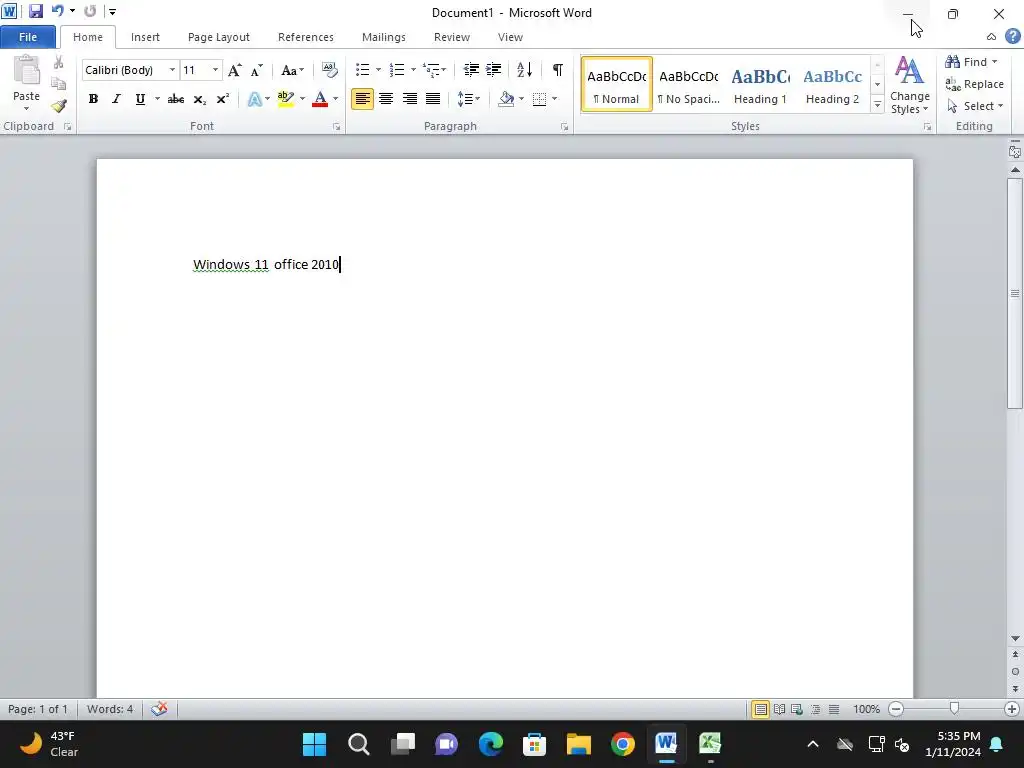This screenshot has width=1024, height=768.
Task: Apply subscript formatting
Action: 200,99
